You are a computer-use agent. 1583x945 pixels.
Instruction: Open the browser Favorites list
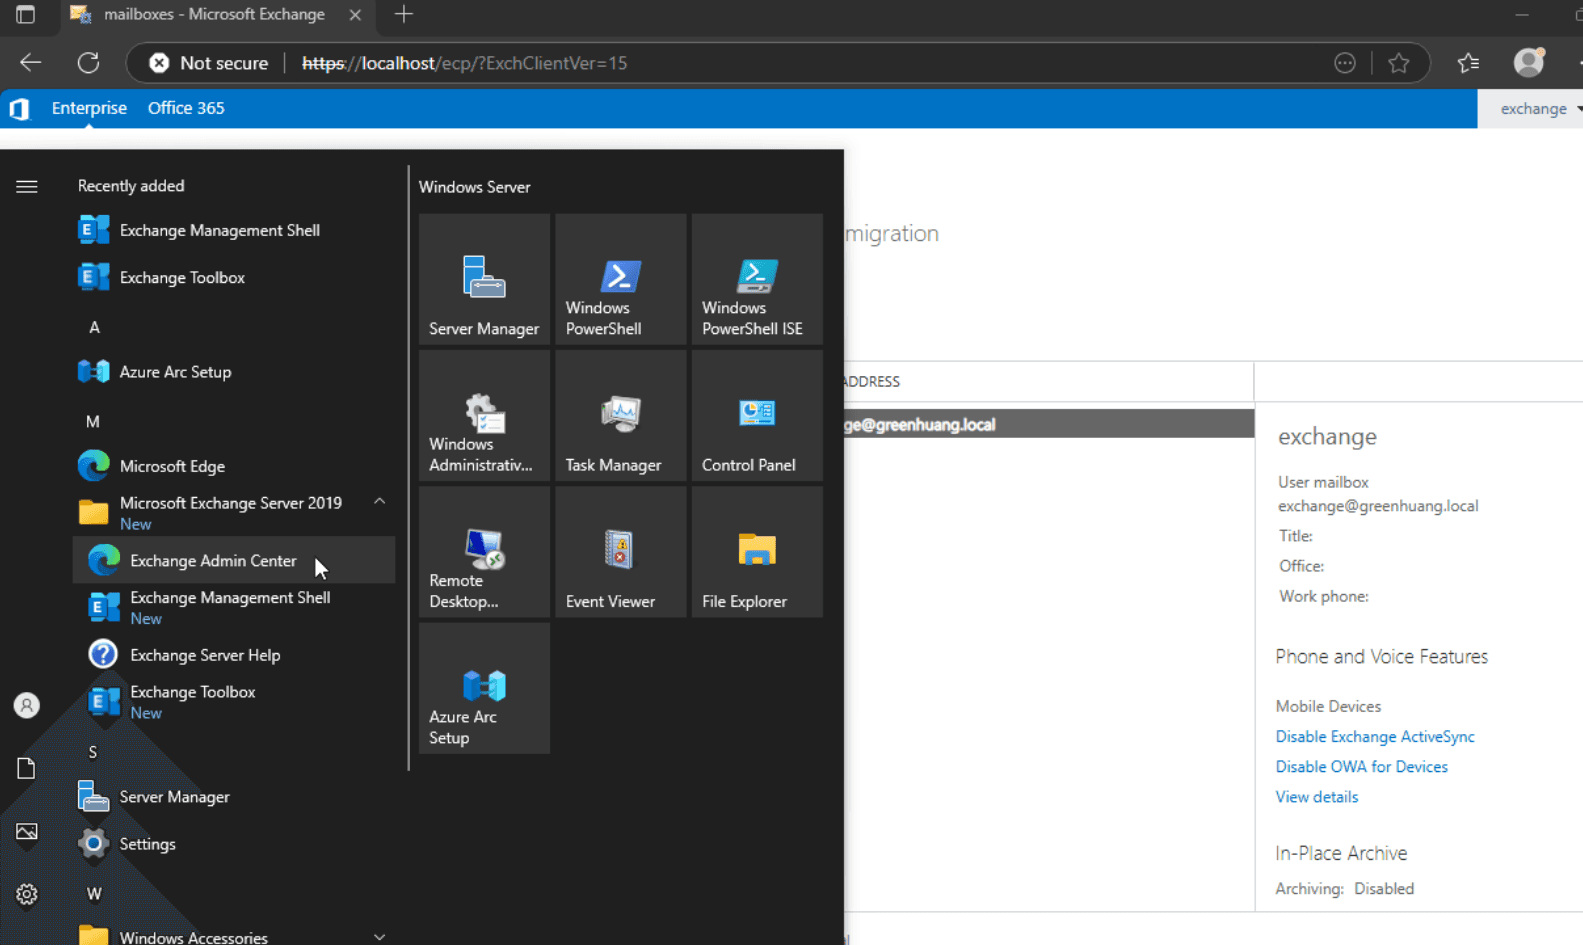click(1468, 63)
